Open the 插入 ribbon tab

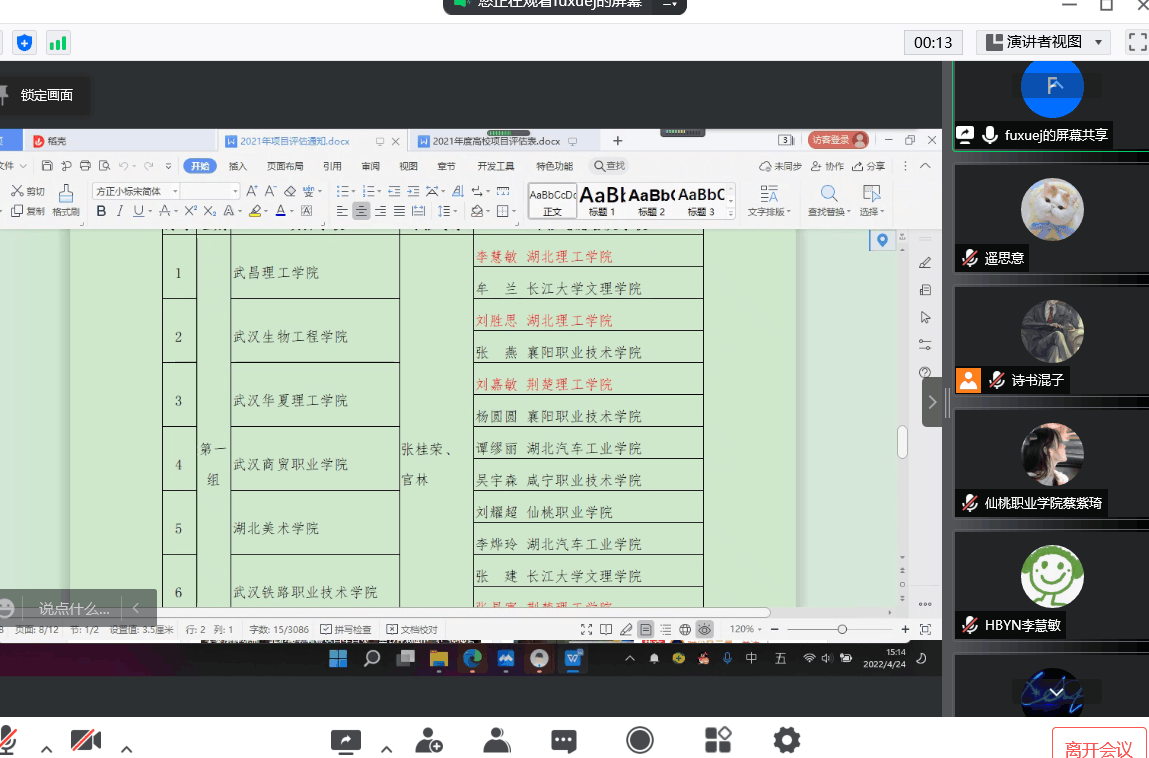pyautogui.click(x=238, y=166)
